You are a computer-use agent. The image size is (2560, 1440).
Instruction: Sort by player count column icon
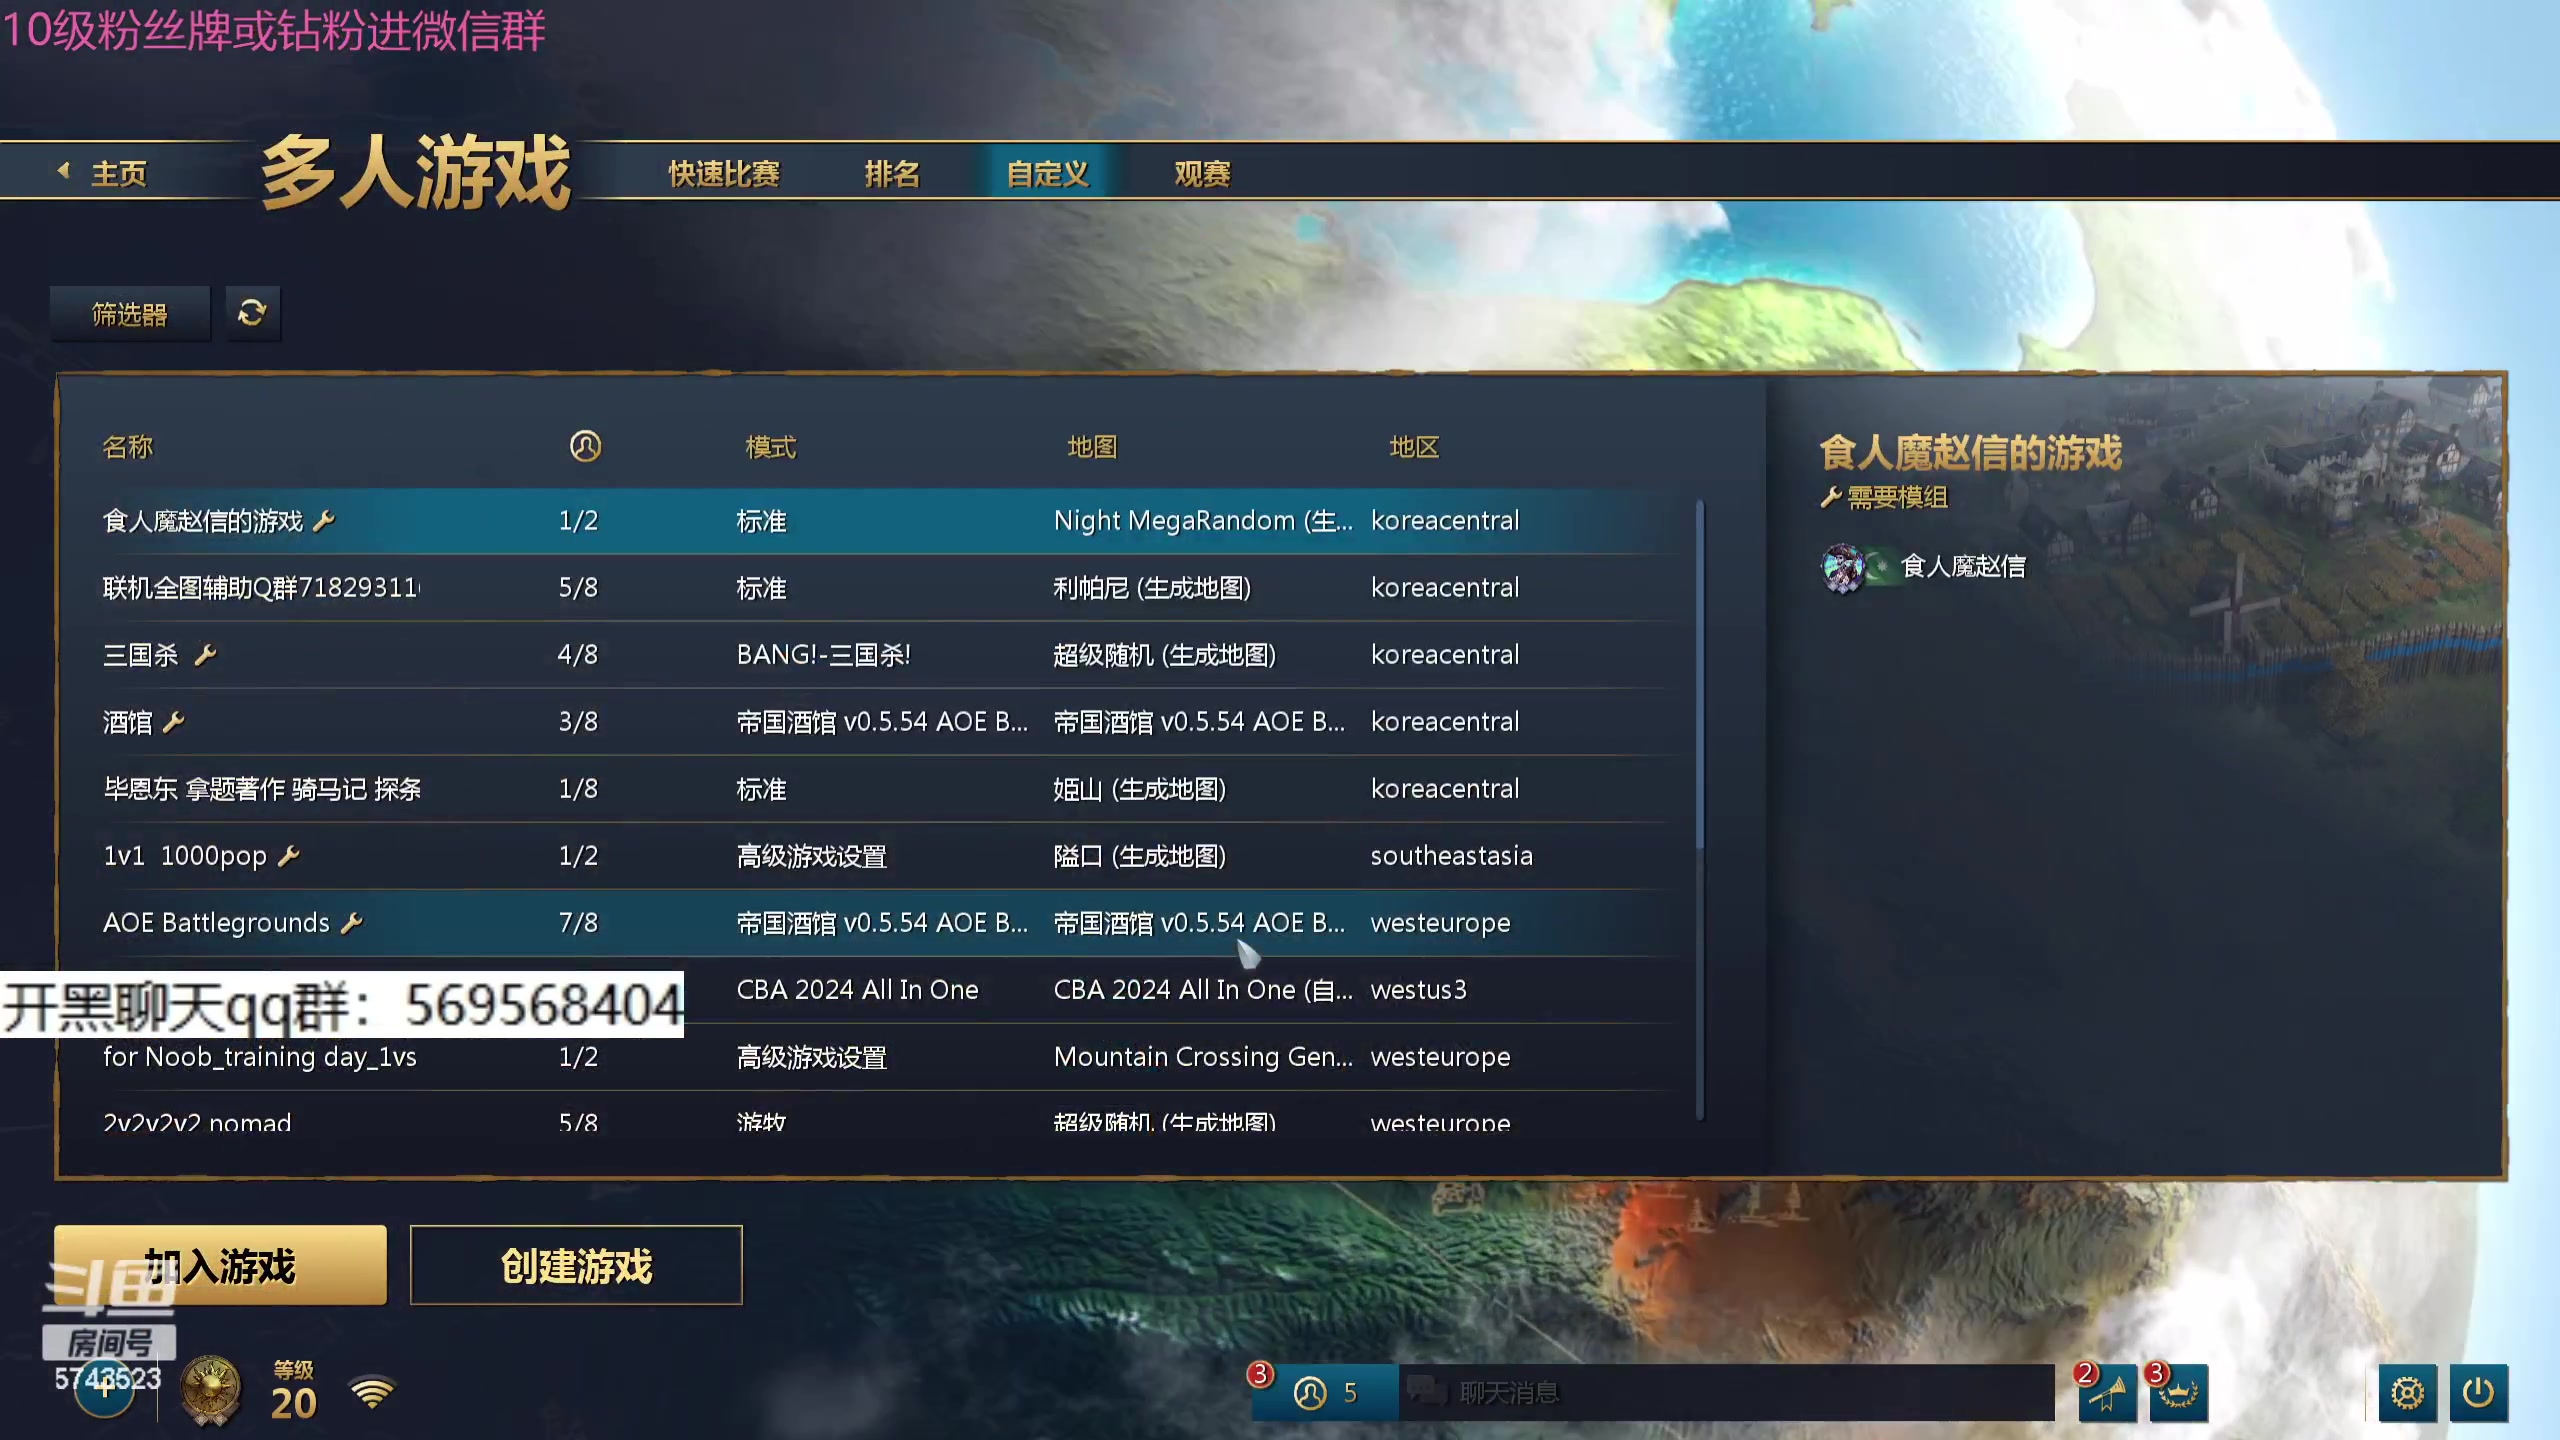click(x=585, y=446)
